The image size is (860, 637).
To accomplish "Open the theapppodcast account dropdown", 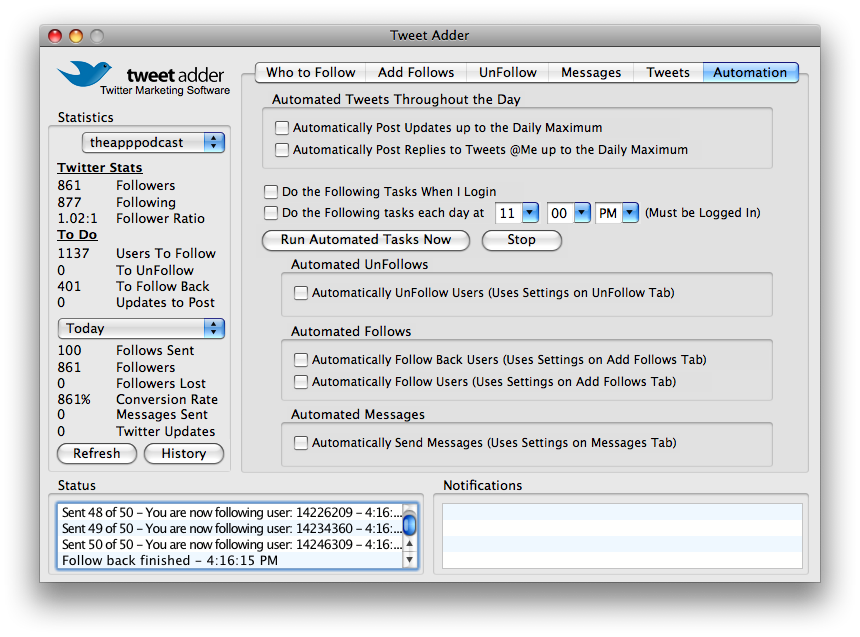I will point(153,143).
